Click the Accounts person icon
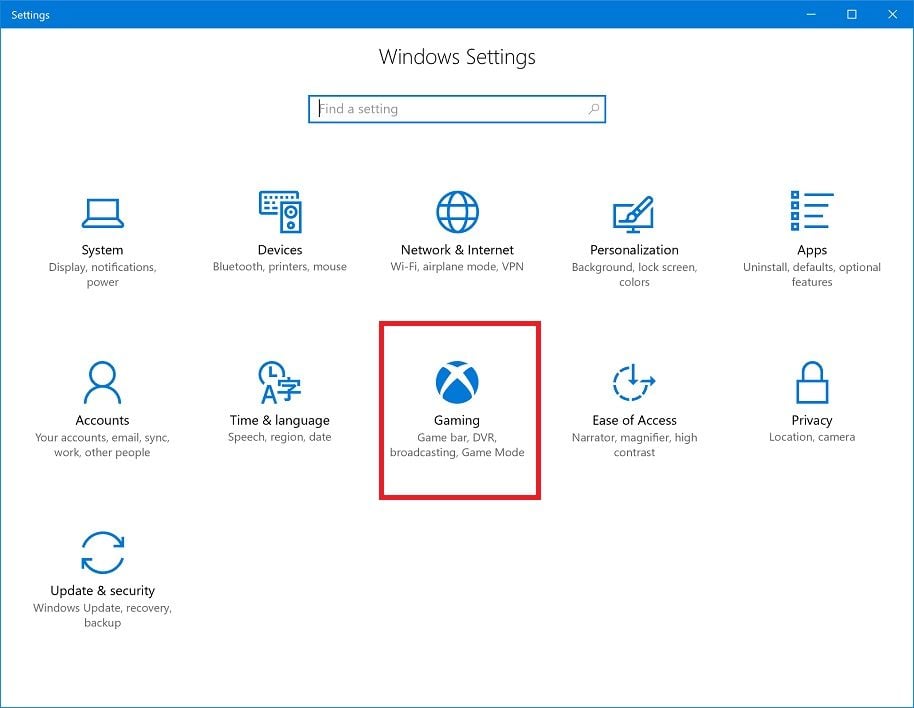The height and width of the screenshot is (708, 914). tap(102, 382)
